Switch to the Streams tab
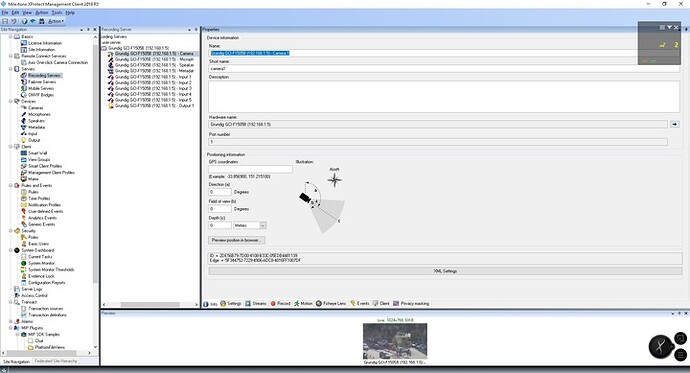690x373 pixels. coord(256,304)
